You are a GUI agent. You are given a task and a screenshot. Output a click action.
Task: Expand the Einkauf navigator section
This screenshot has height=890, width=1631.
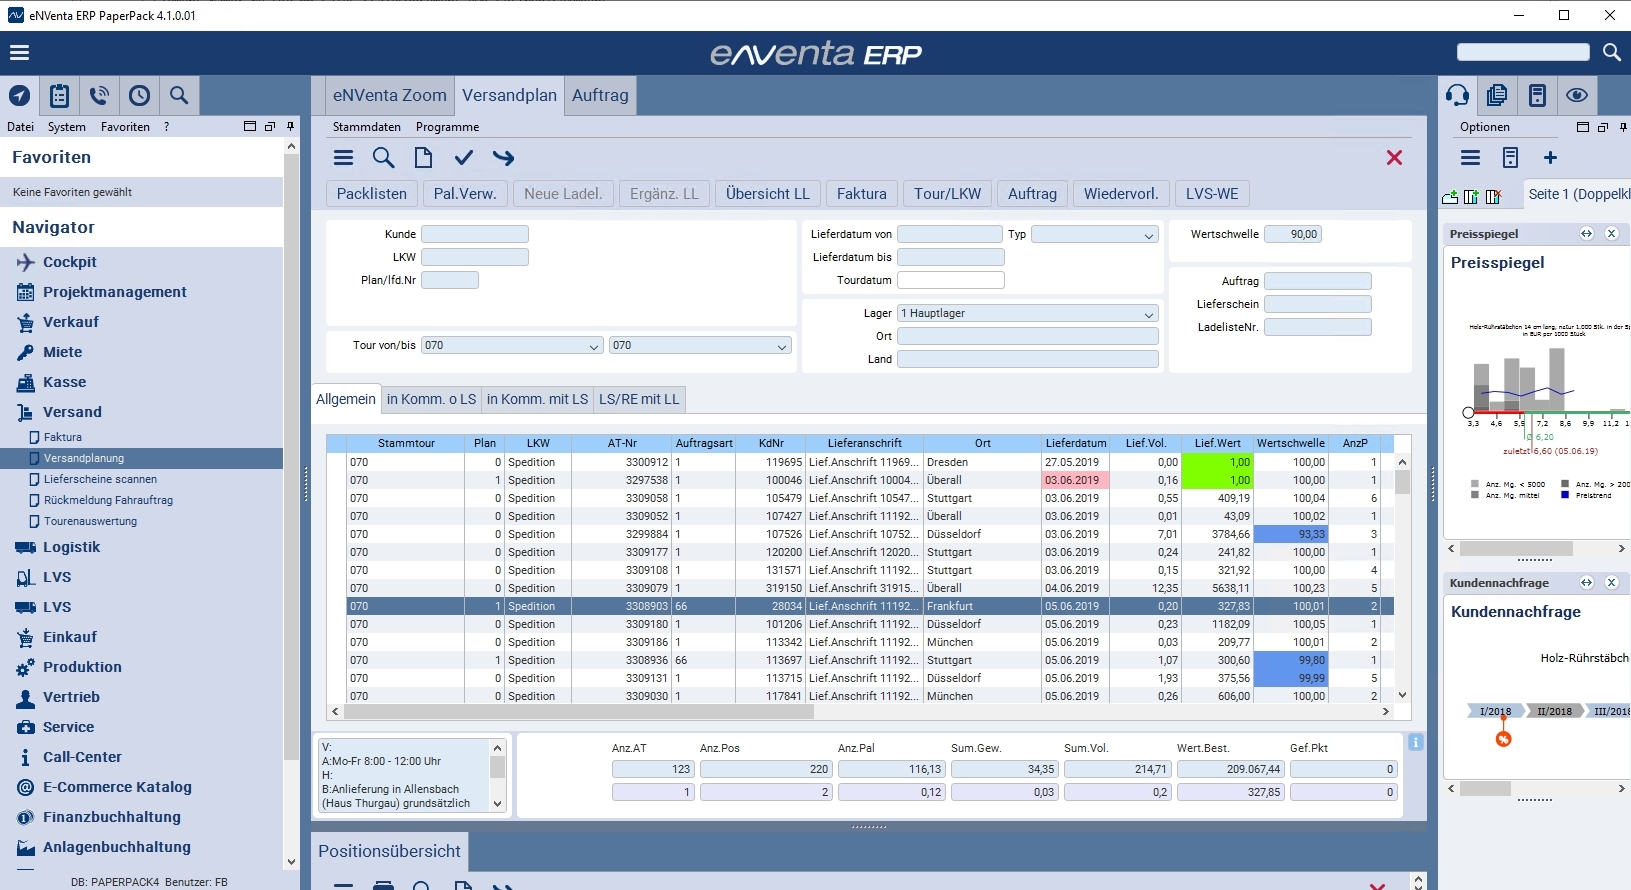point(70,637)
